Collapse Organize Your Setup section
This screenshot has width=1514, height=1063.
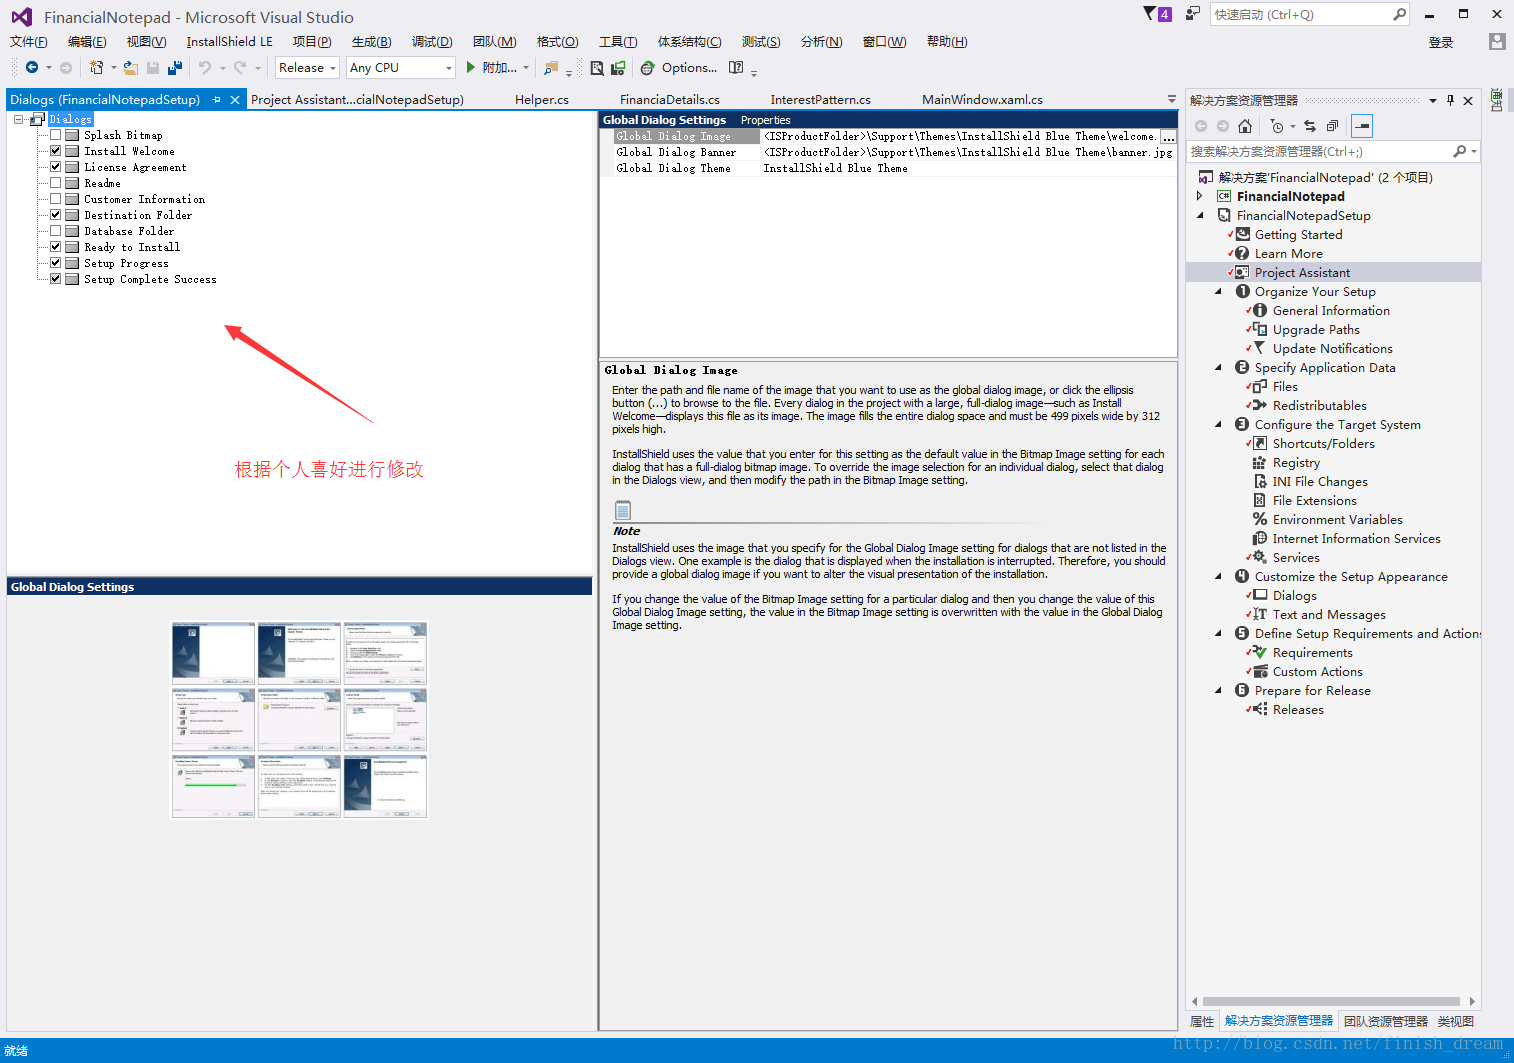click(1218, 291)
